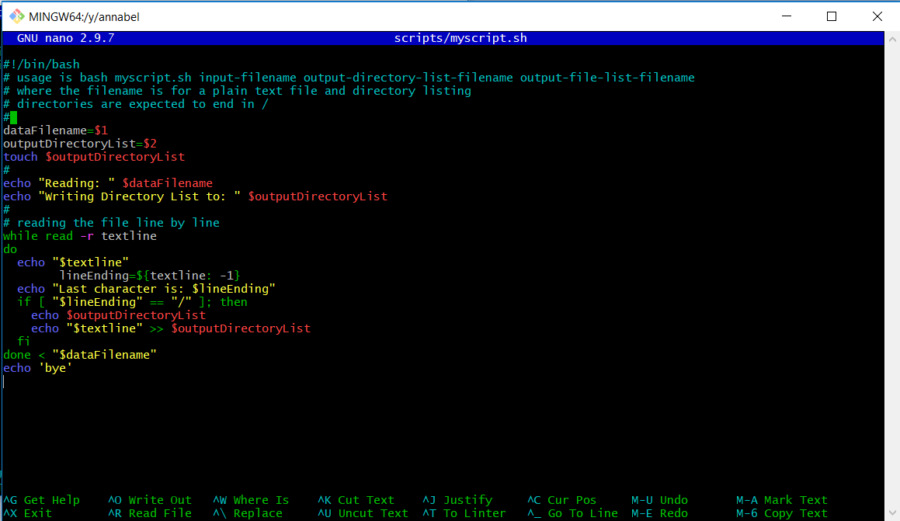Click the ^W Where Is shortcut
This screenshot has height=521, width=900.
251,500
